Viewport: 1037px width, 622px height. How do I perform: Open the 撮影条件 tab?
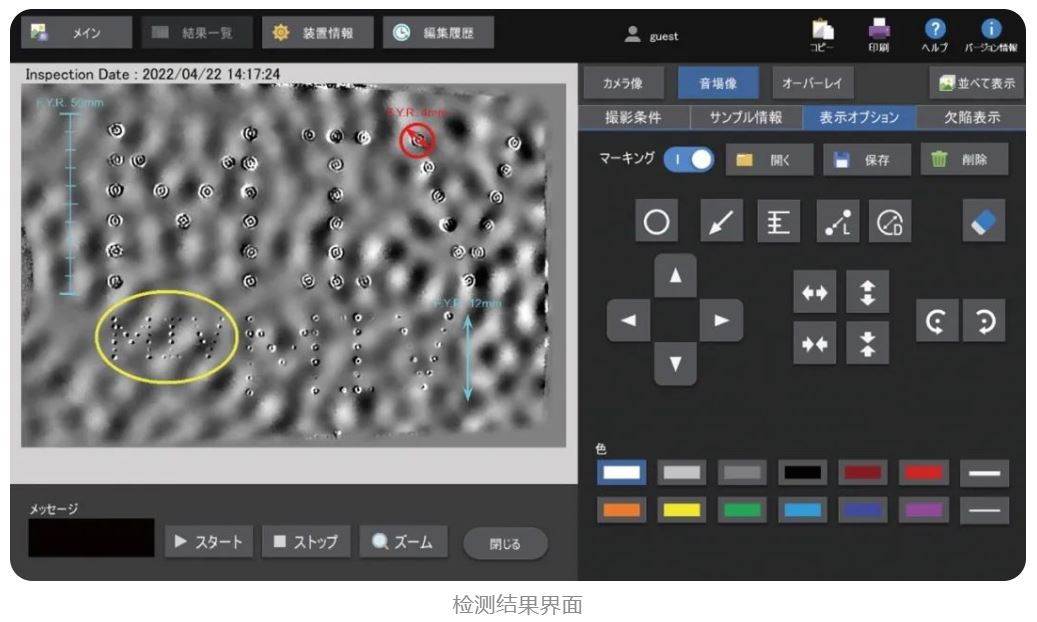point(633,117)
